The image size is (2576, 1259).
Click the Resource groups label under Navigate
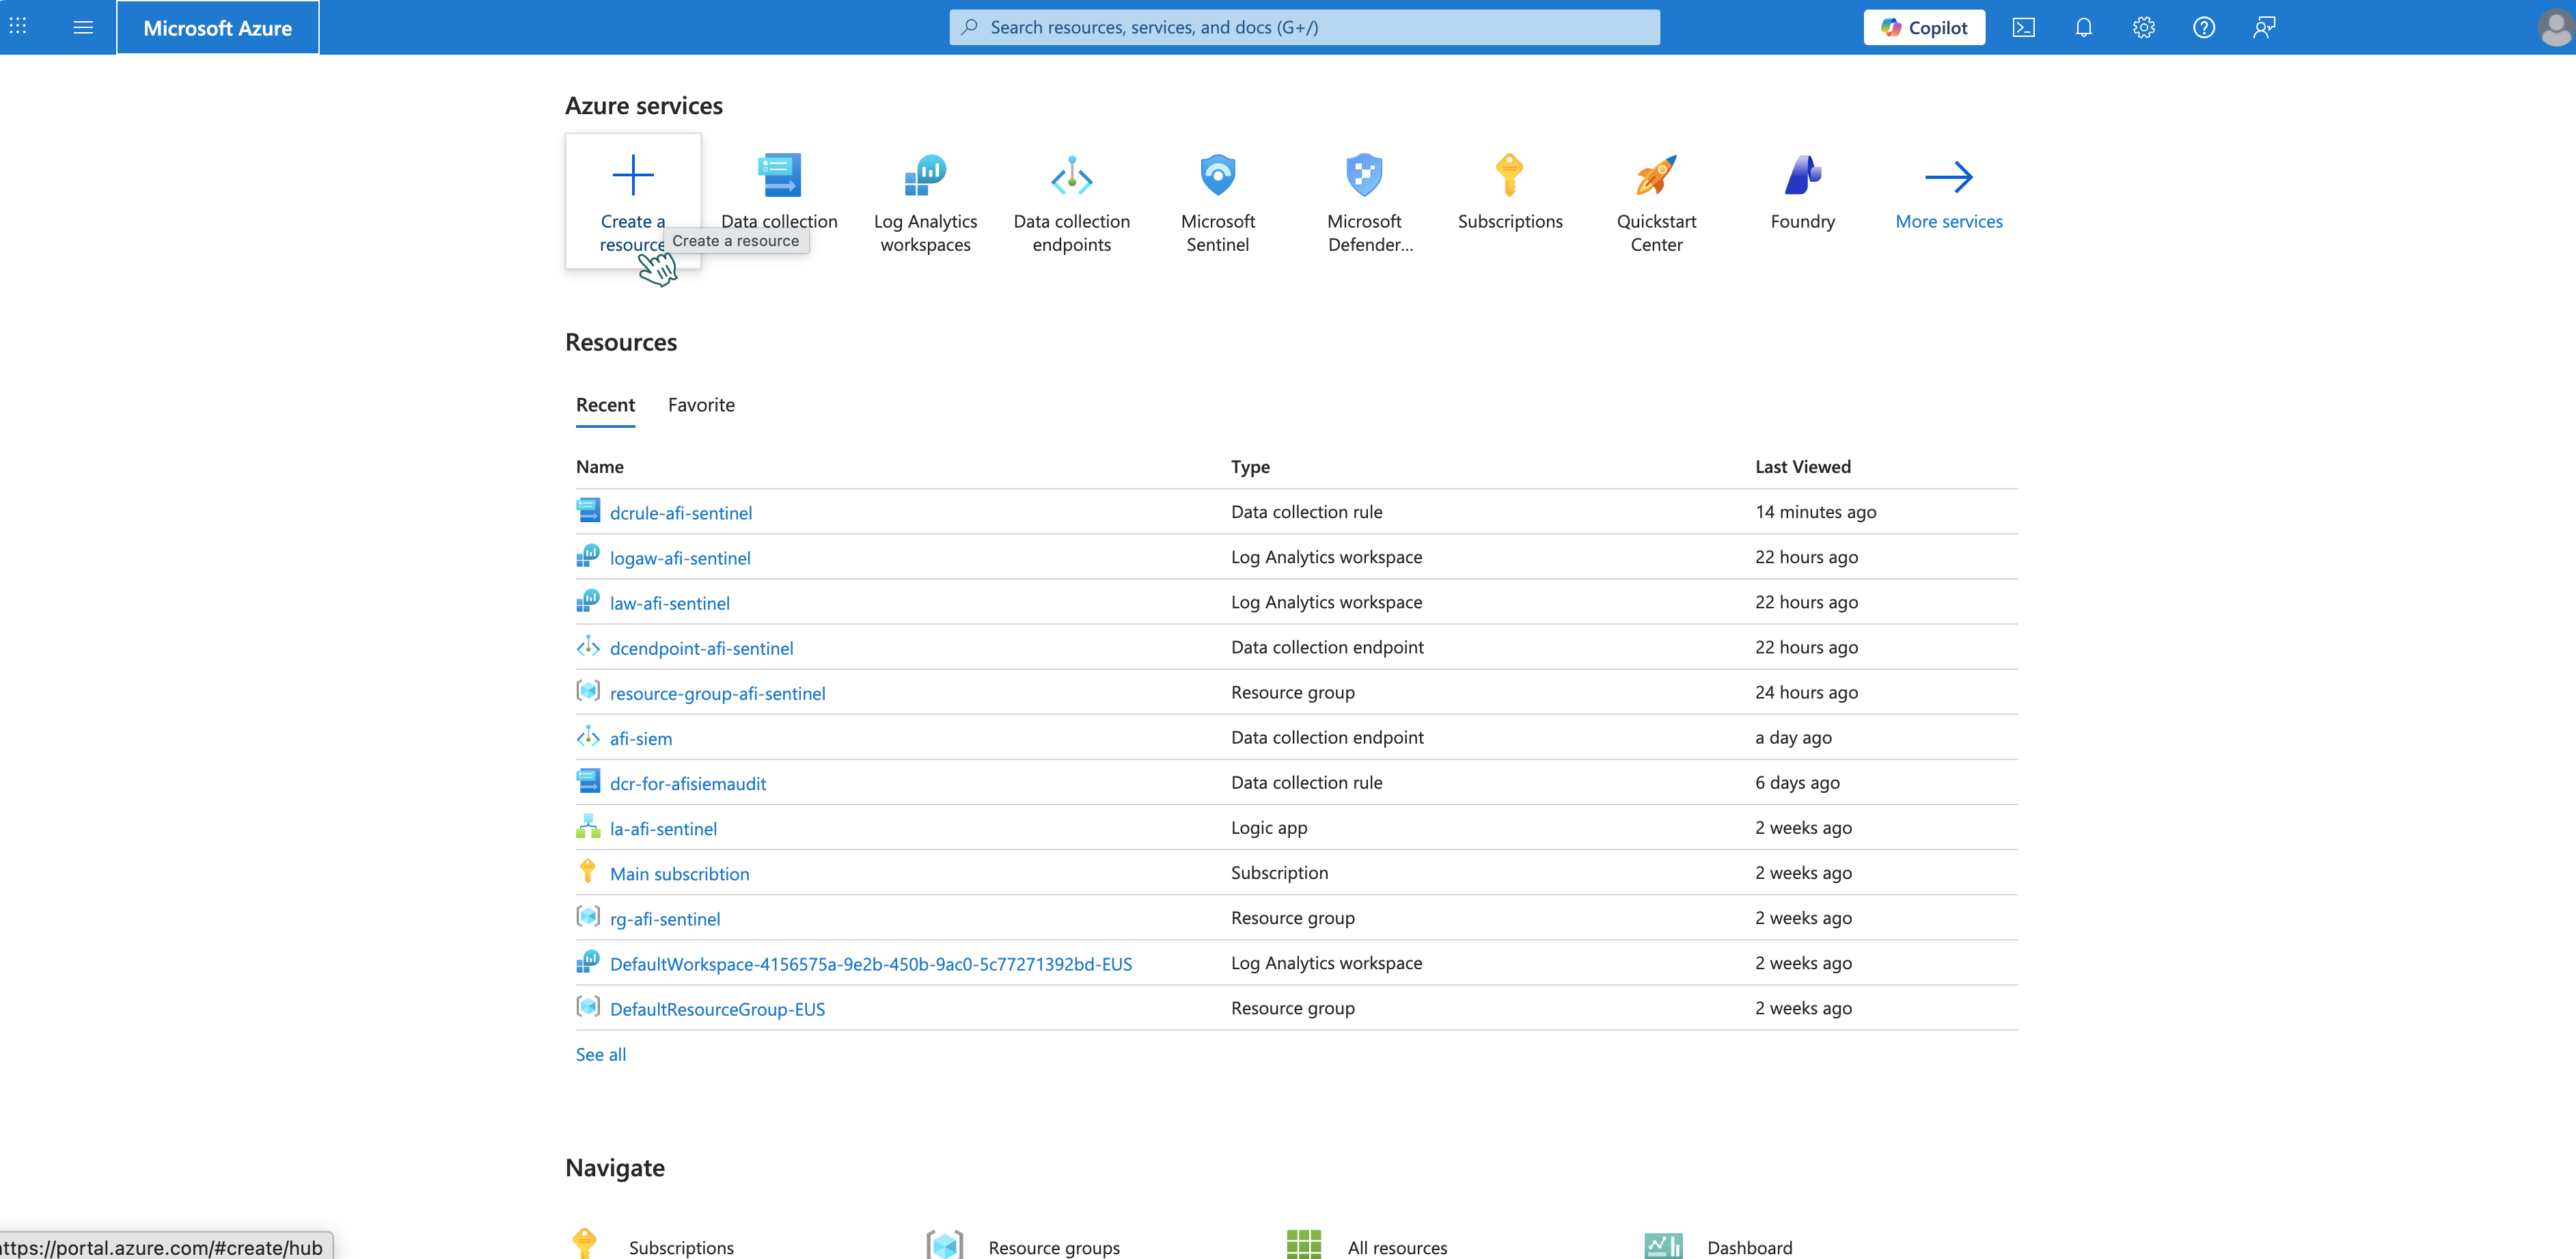coord(1054,1247)
